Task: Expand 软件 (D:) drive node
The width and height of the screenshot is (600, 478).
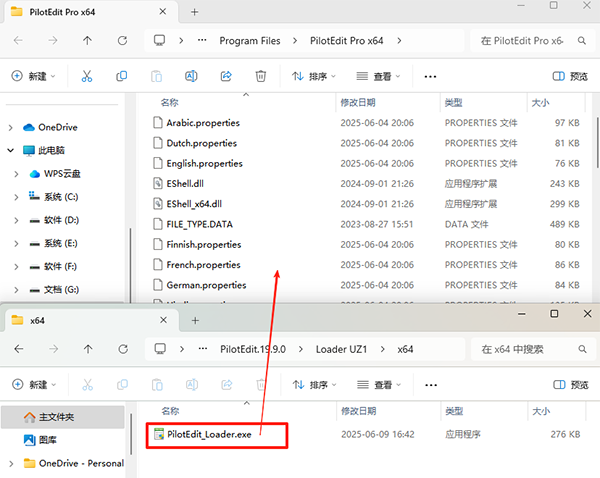Action: coord(16,220)
